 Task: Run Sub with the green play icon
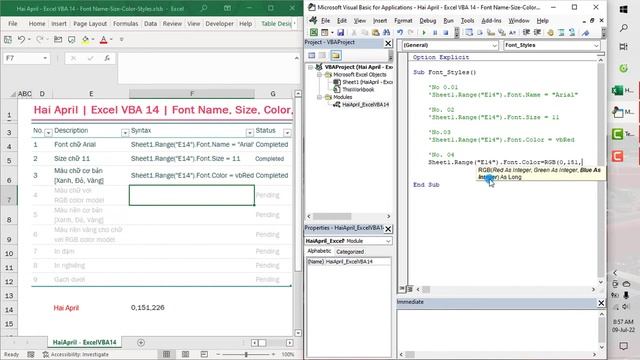pyautogui.click(x=424, y=33)
